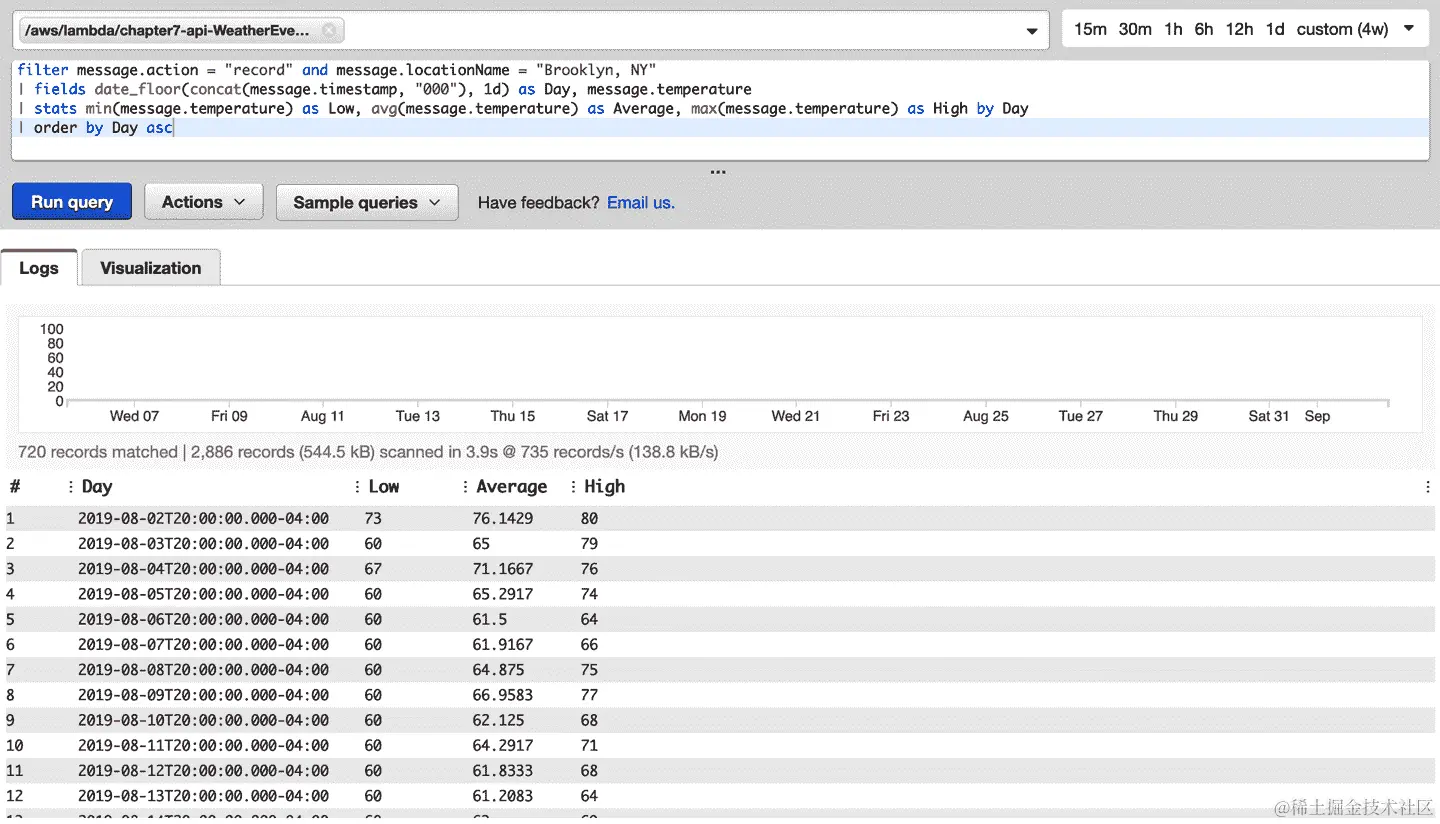Click the Aug 25 histogram axis label

pos(985,416)
